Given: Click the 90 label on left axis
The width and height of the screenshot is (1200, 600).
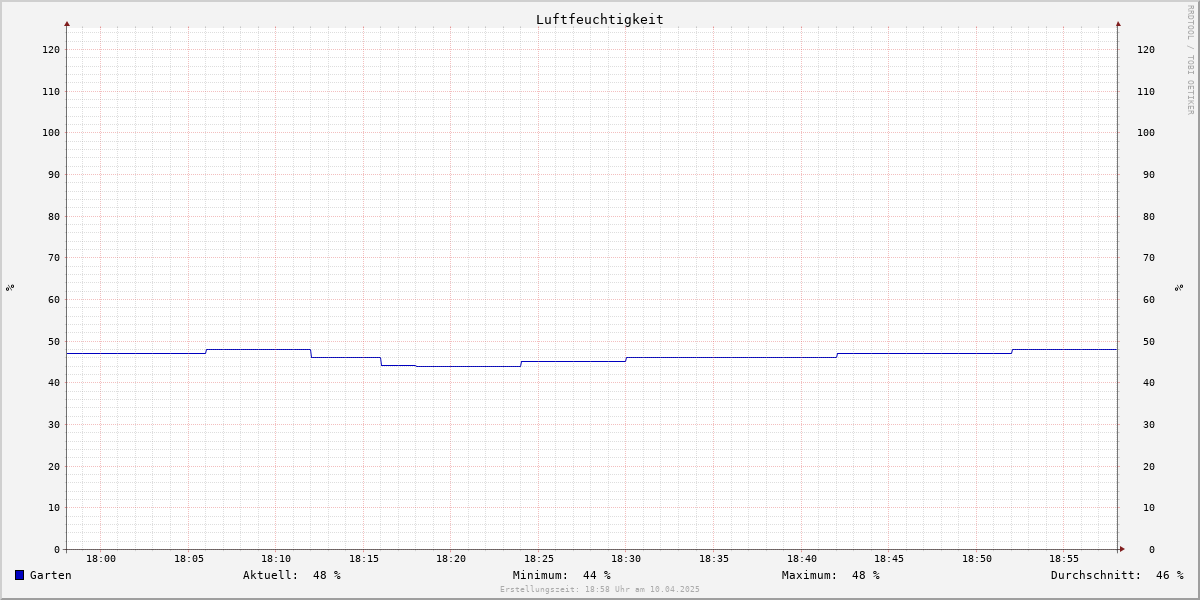Looking at the screenshot, I should 54,175.
